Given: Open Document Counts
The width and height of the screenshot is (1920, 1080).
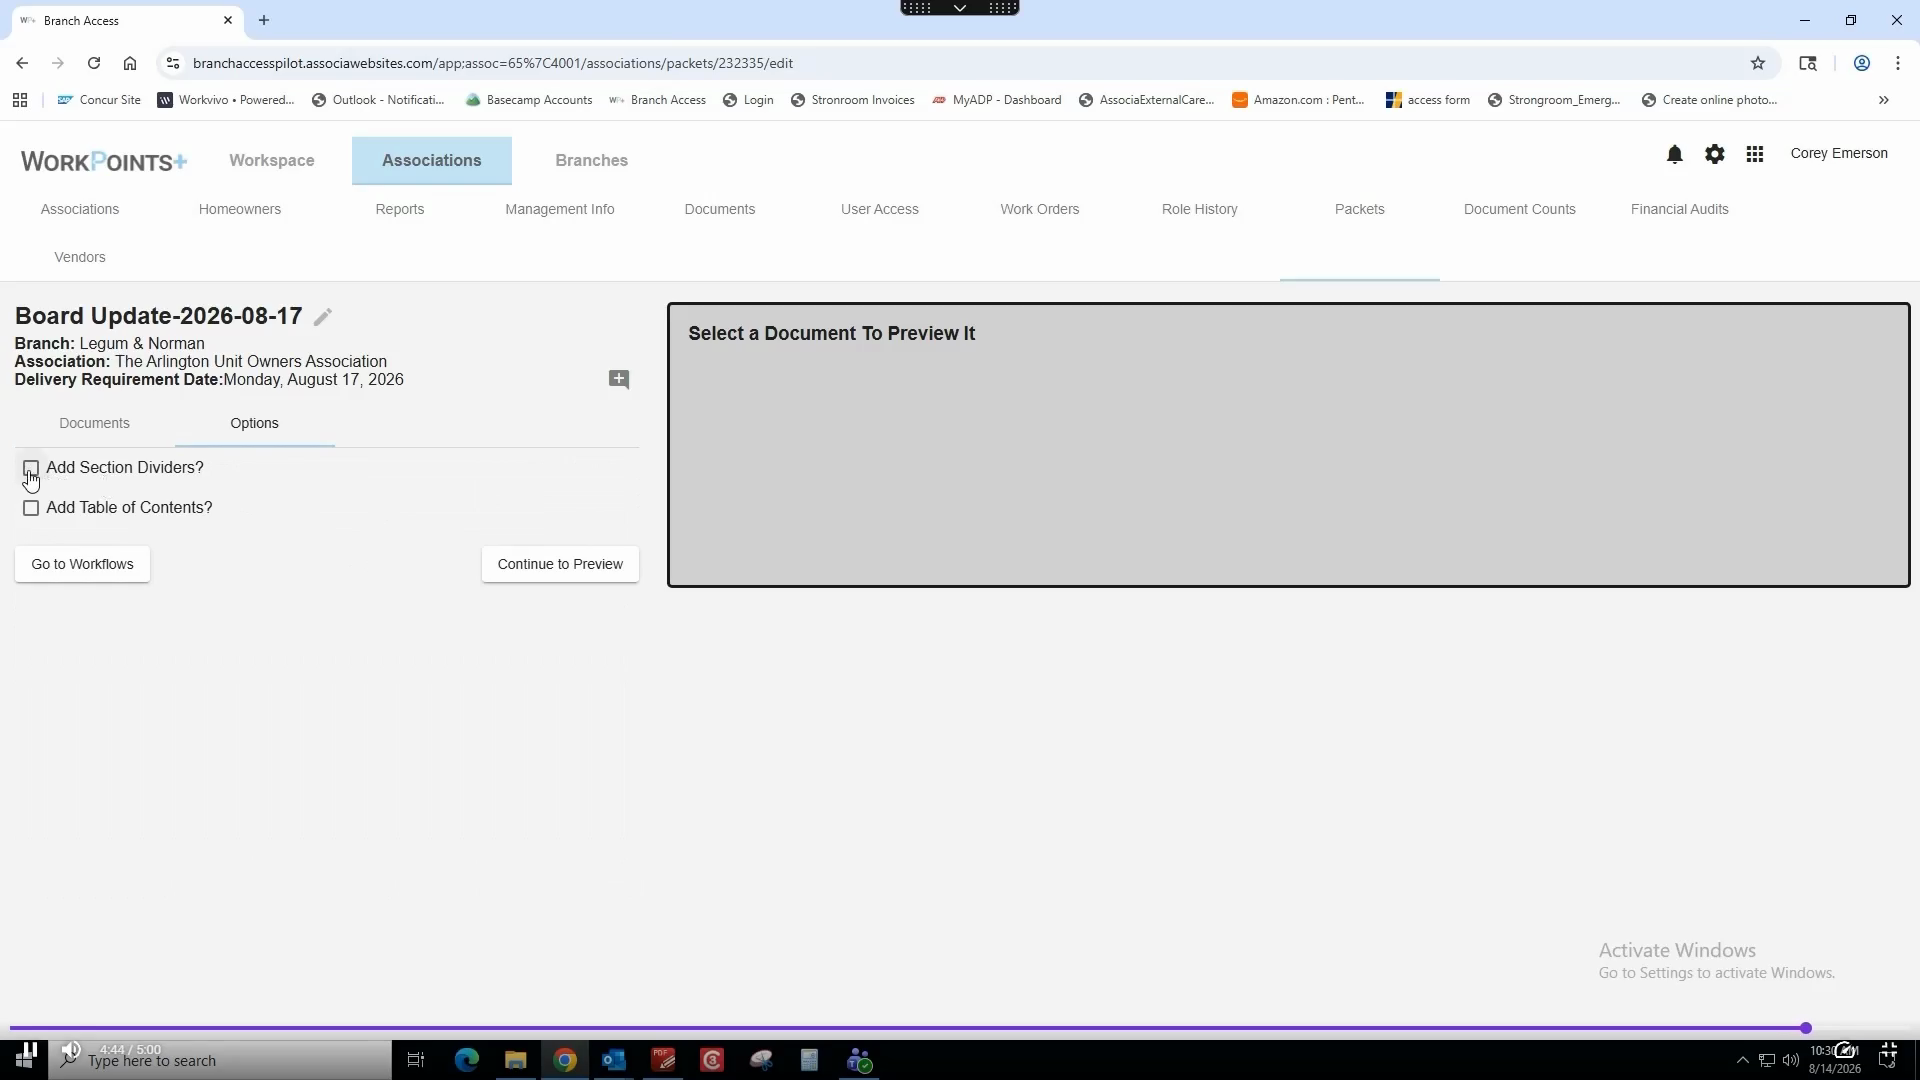Looking at the screenshot, I should pyautogui.click(x=1520, y=209).
